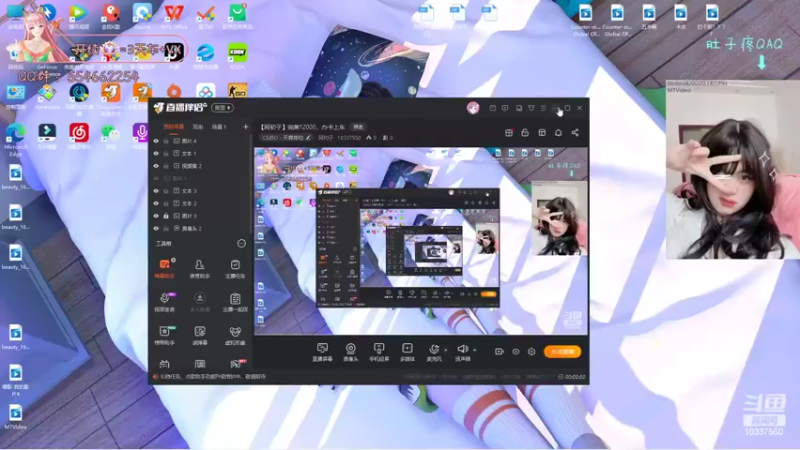Toggle visibility eye of 视频集 2 layer
This screenshot has width=800, height=450.
[x=156, y=166]
